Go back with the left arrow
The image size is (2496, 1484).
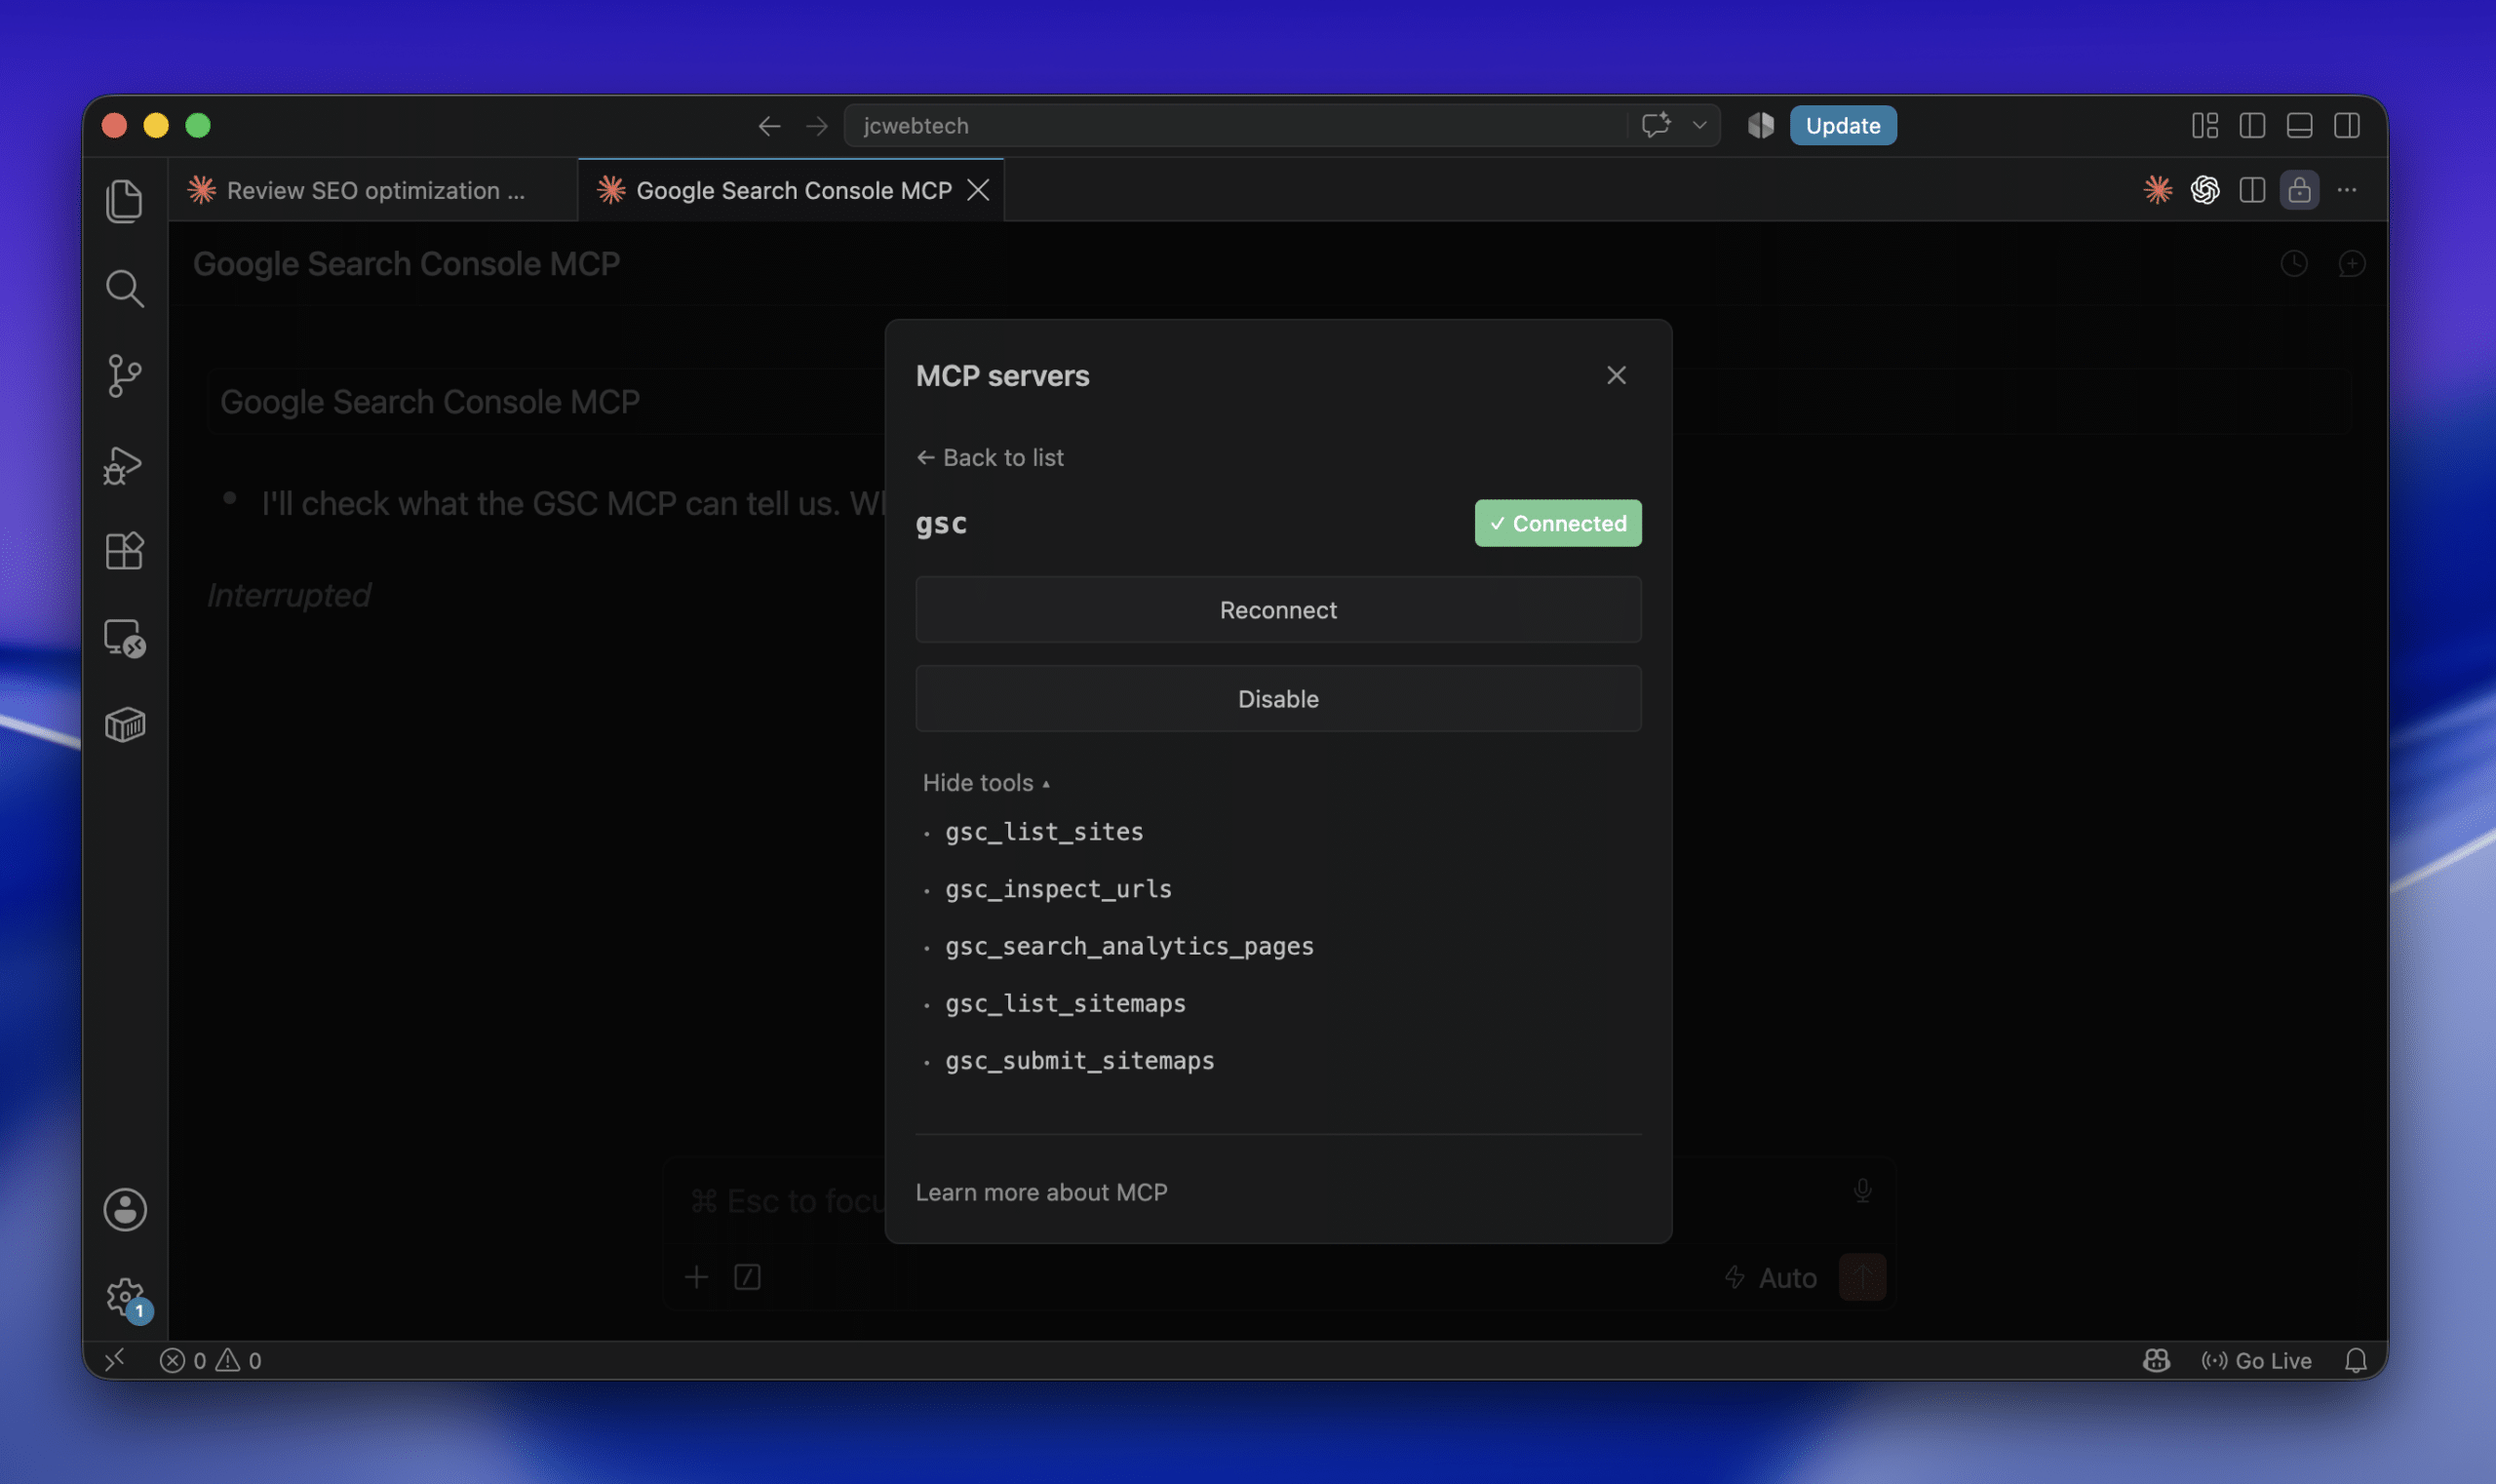click(769, 126)
